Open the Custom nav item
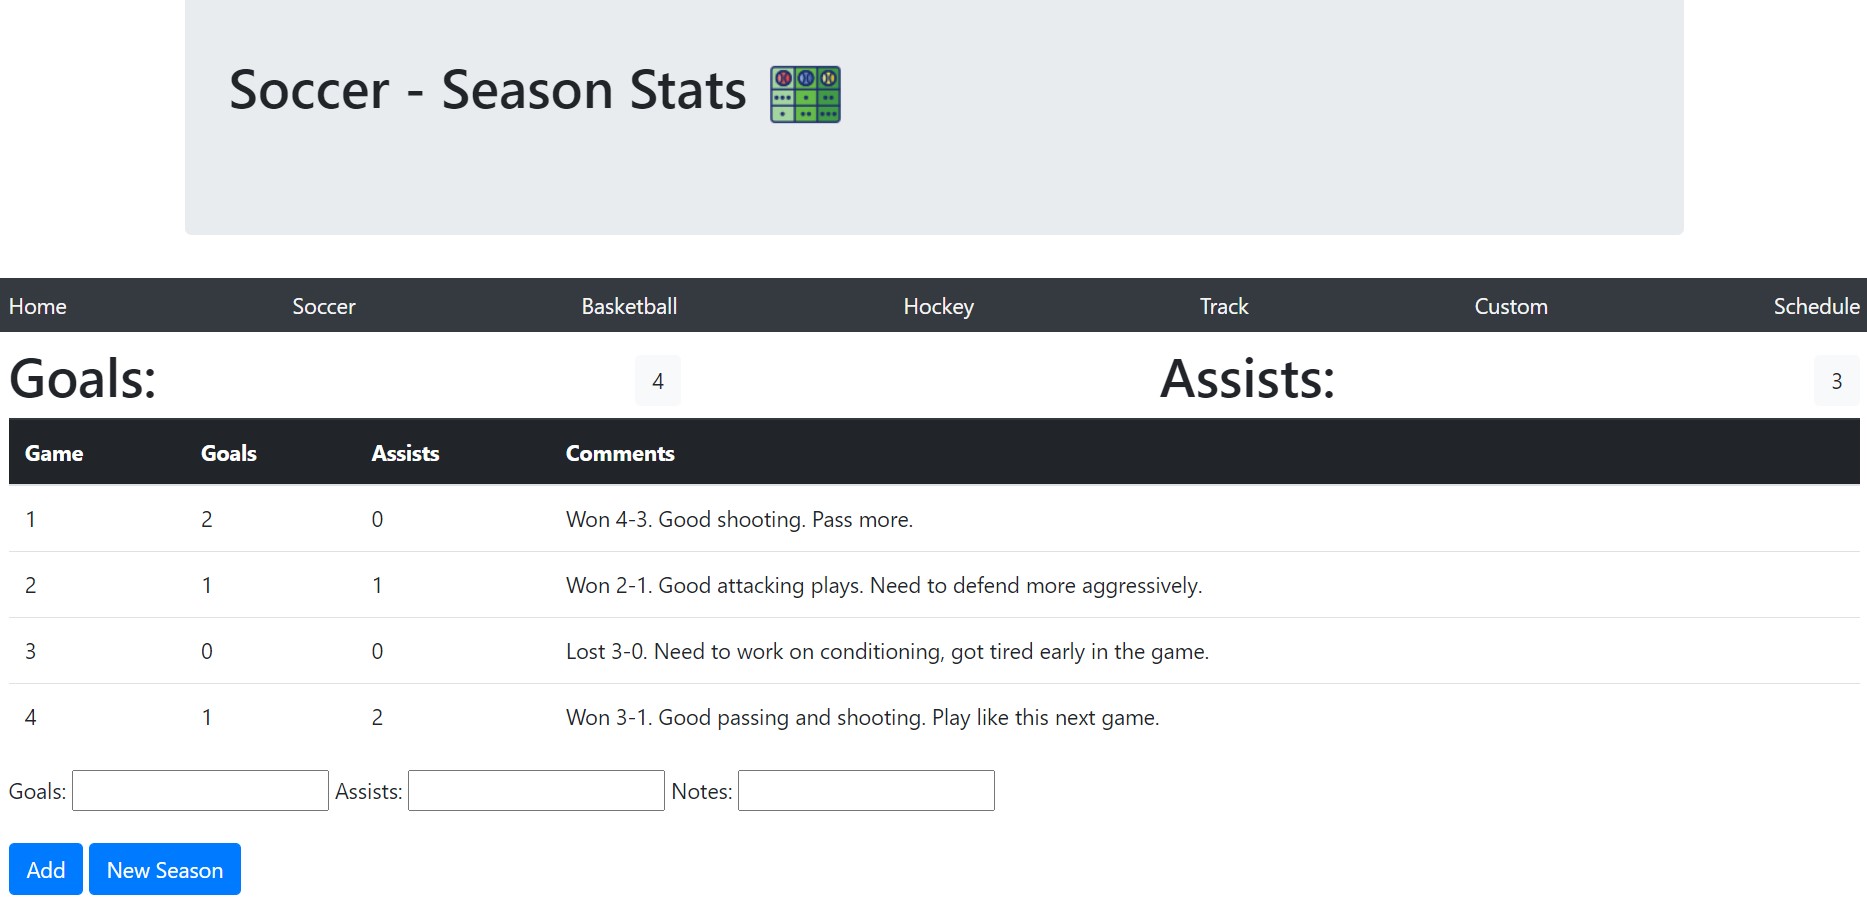 1511,306
